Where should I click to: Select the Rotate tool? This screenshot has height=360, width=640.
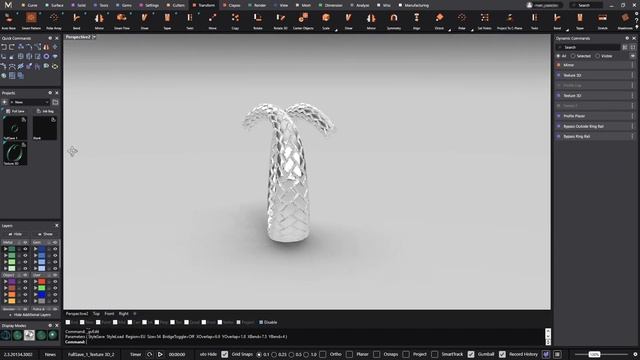click(258, 21)
